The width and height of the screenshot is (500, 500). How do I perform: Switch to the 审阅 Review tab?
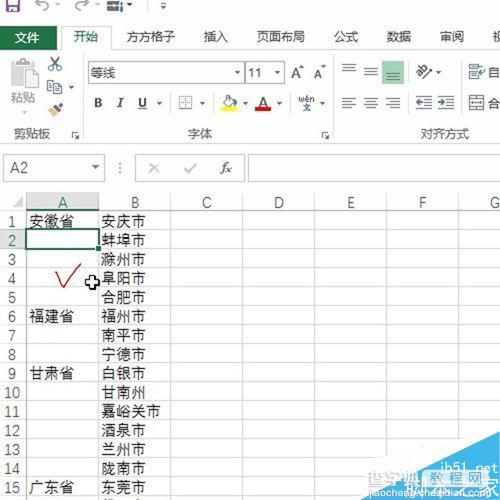452,37
